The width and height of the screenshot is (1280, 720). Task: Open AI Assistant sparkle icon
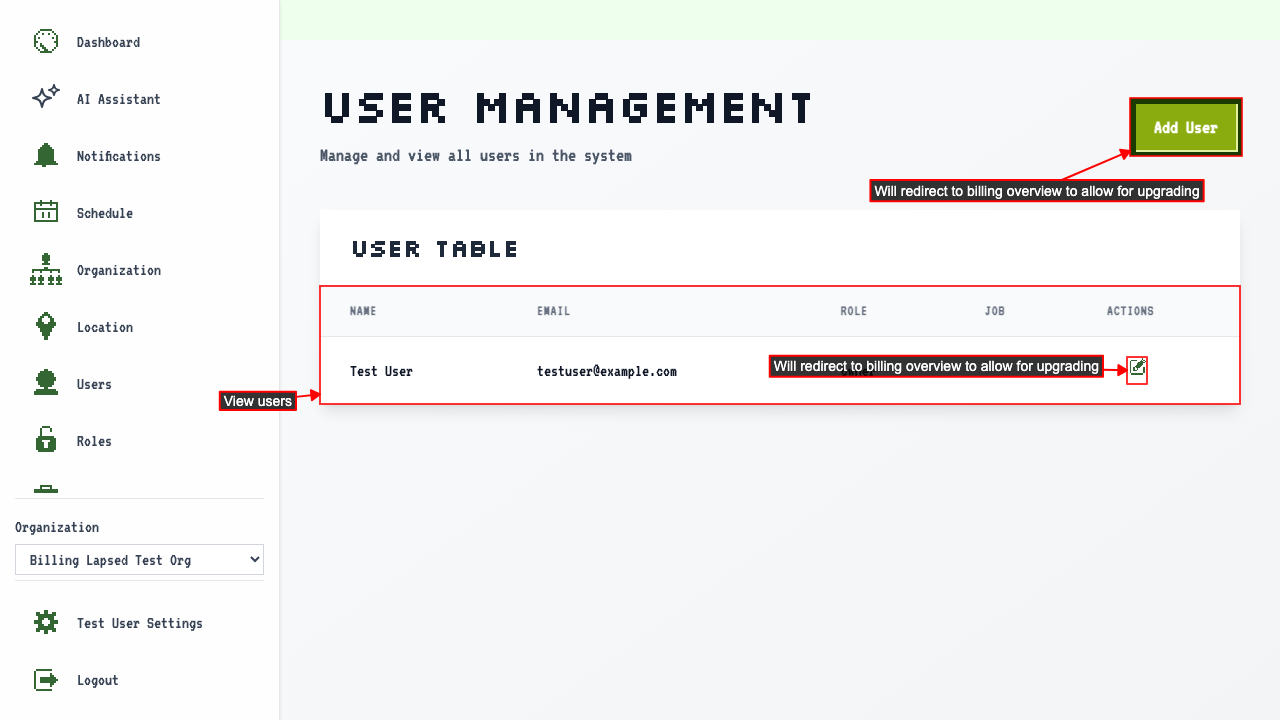(46, 98)
